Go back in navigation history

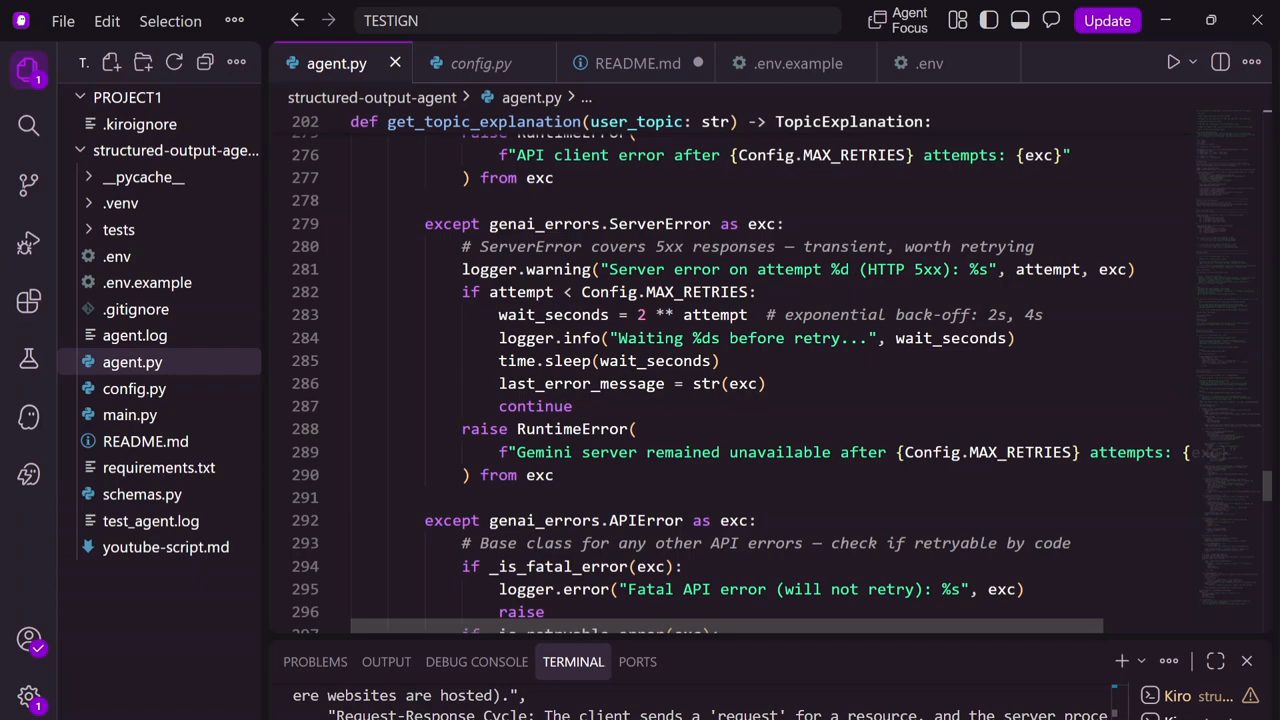tap(297, 20)
